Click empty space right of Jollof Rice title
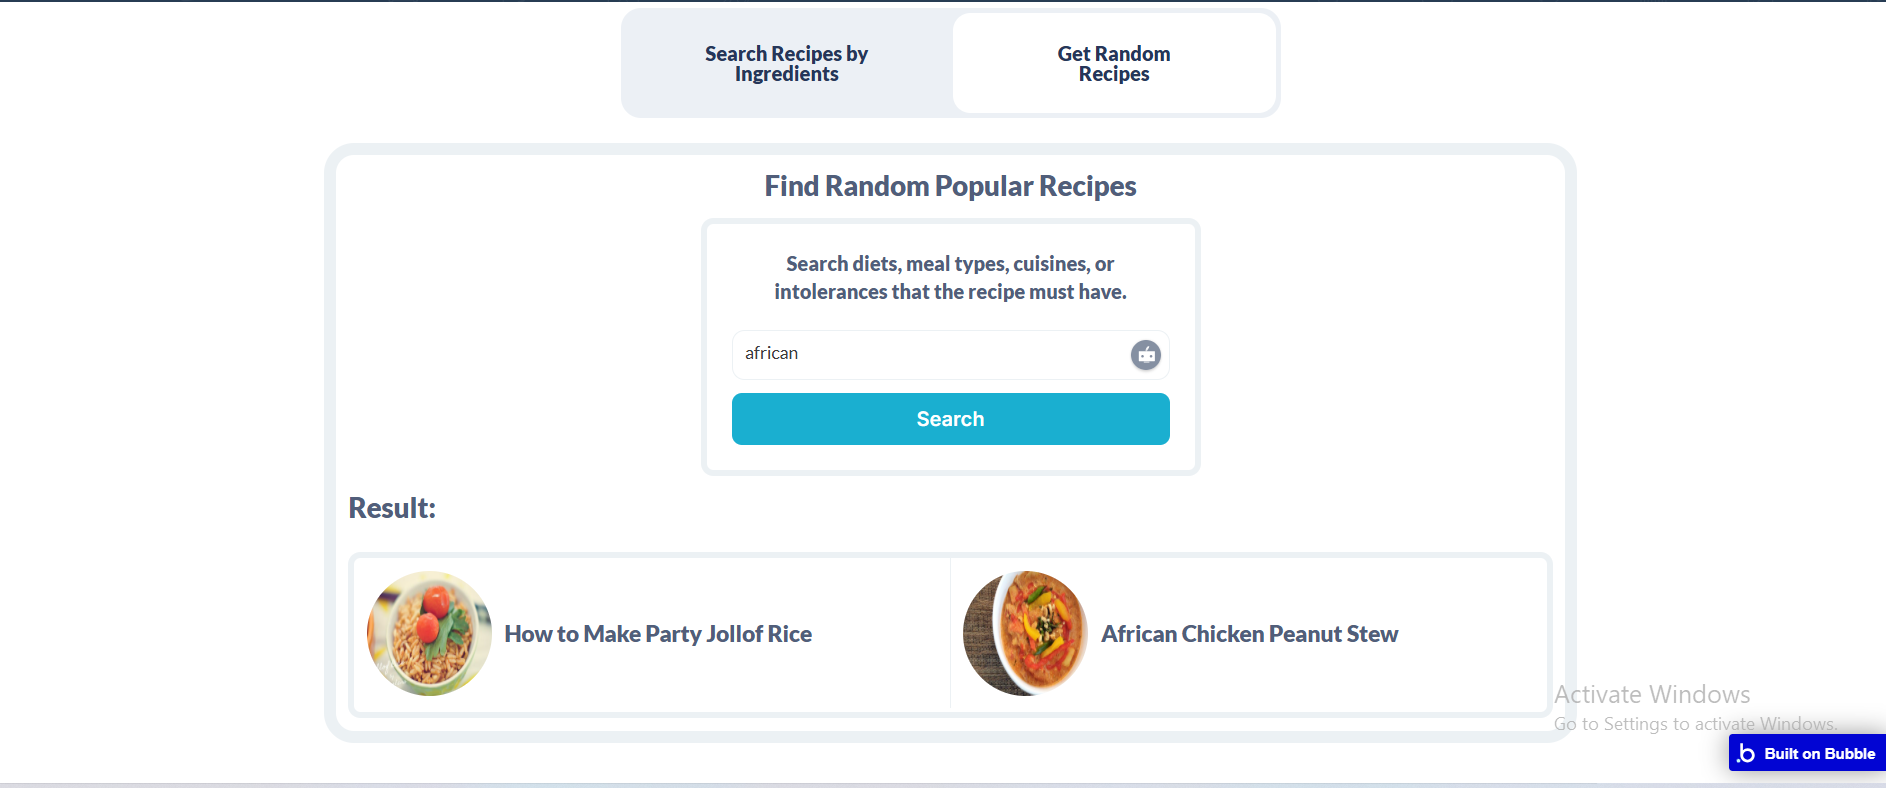 click(880, 634)
